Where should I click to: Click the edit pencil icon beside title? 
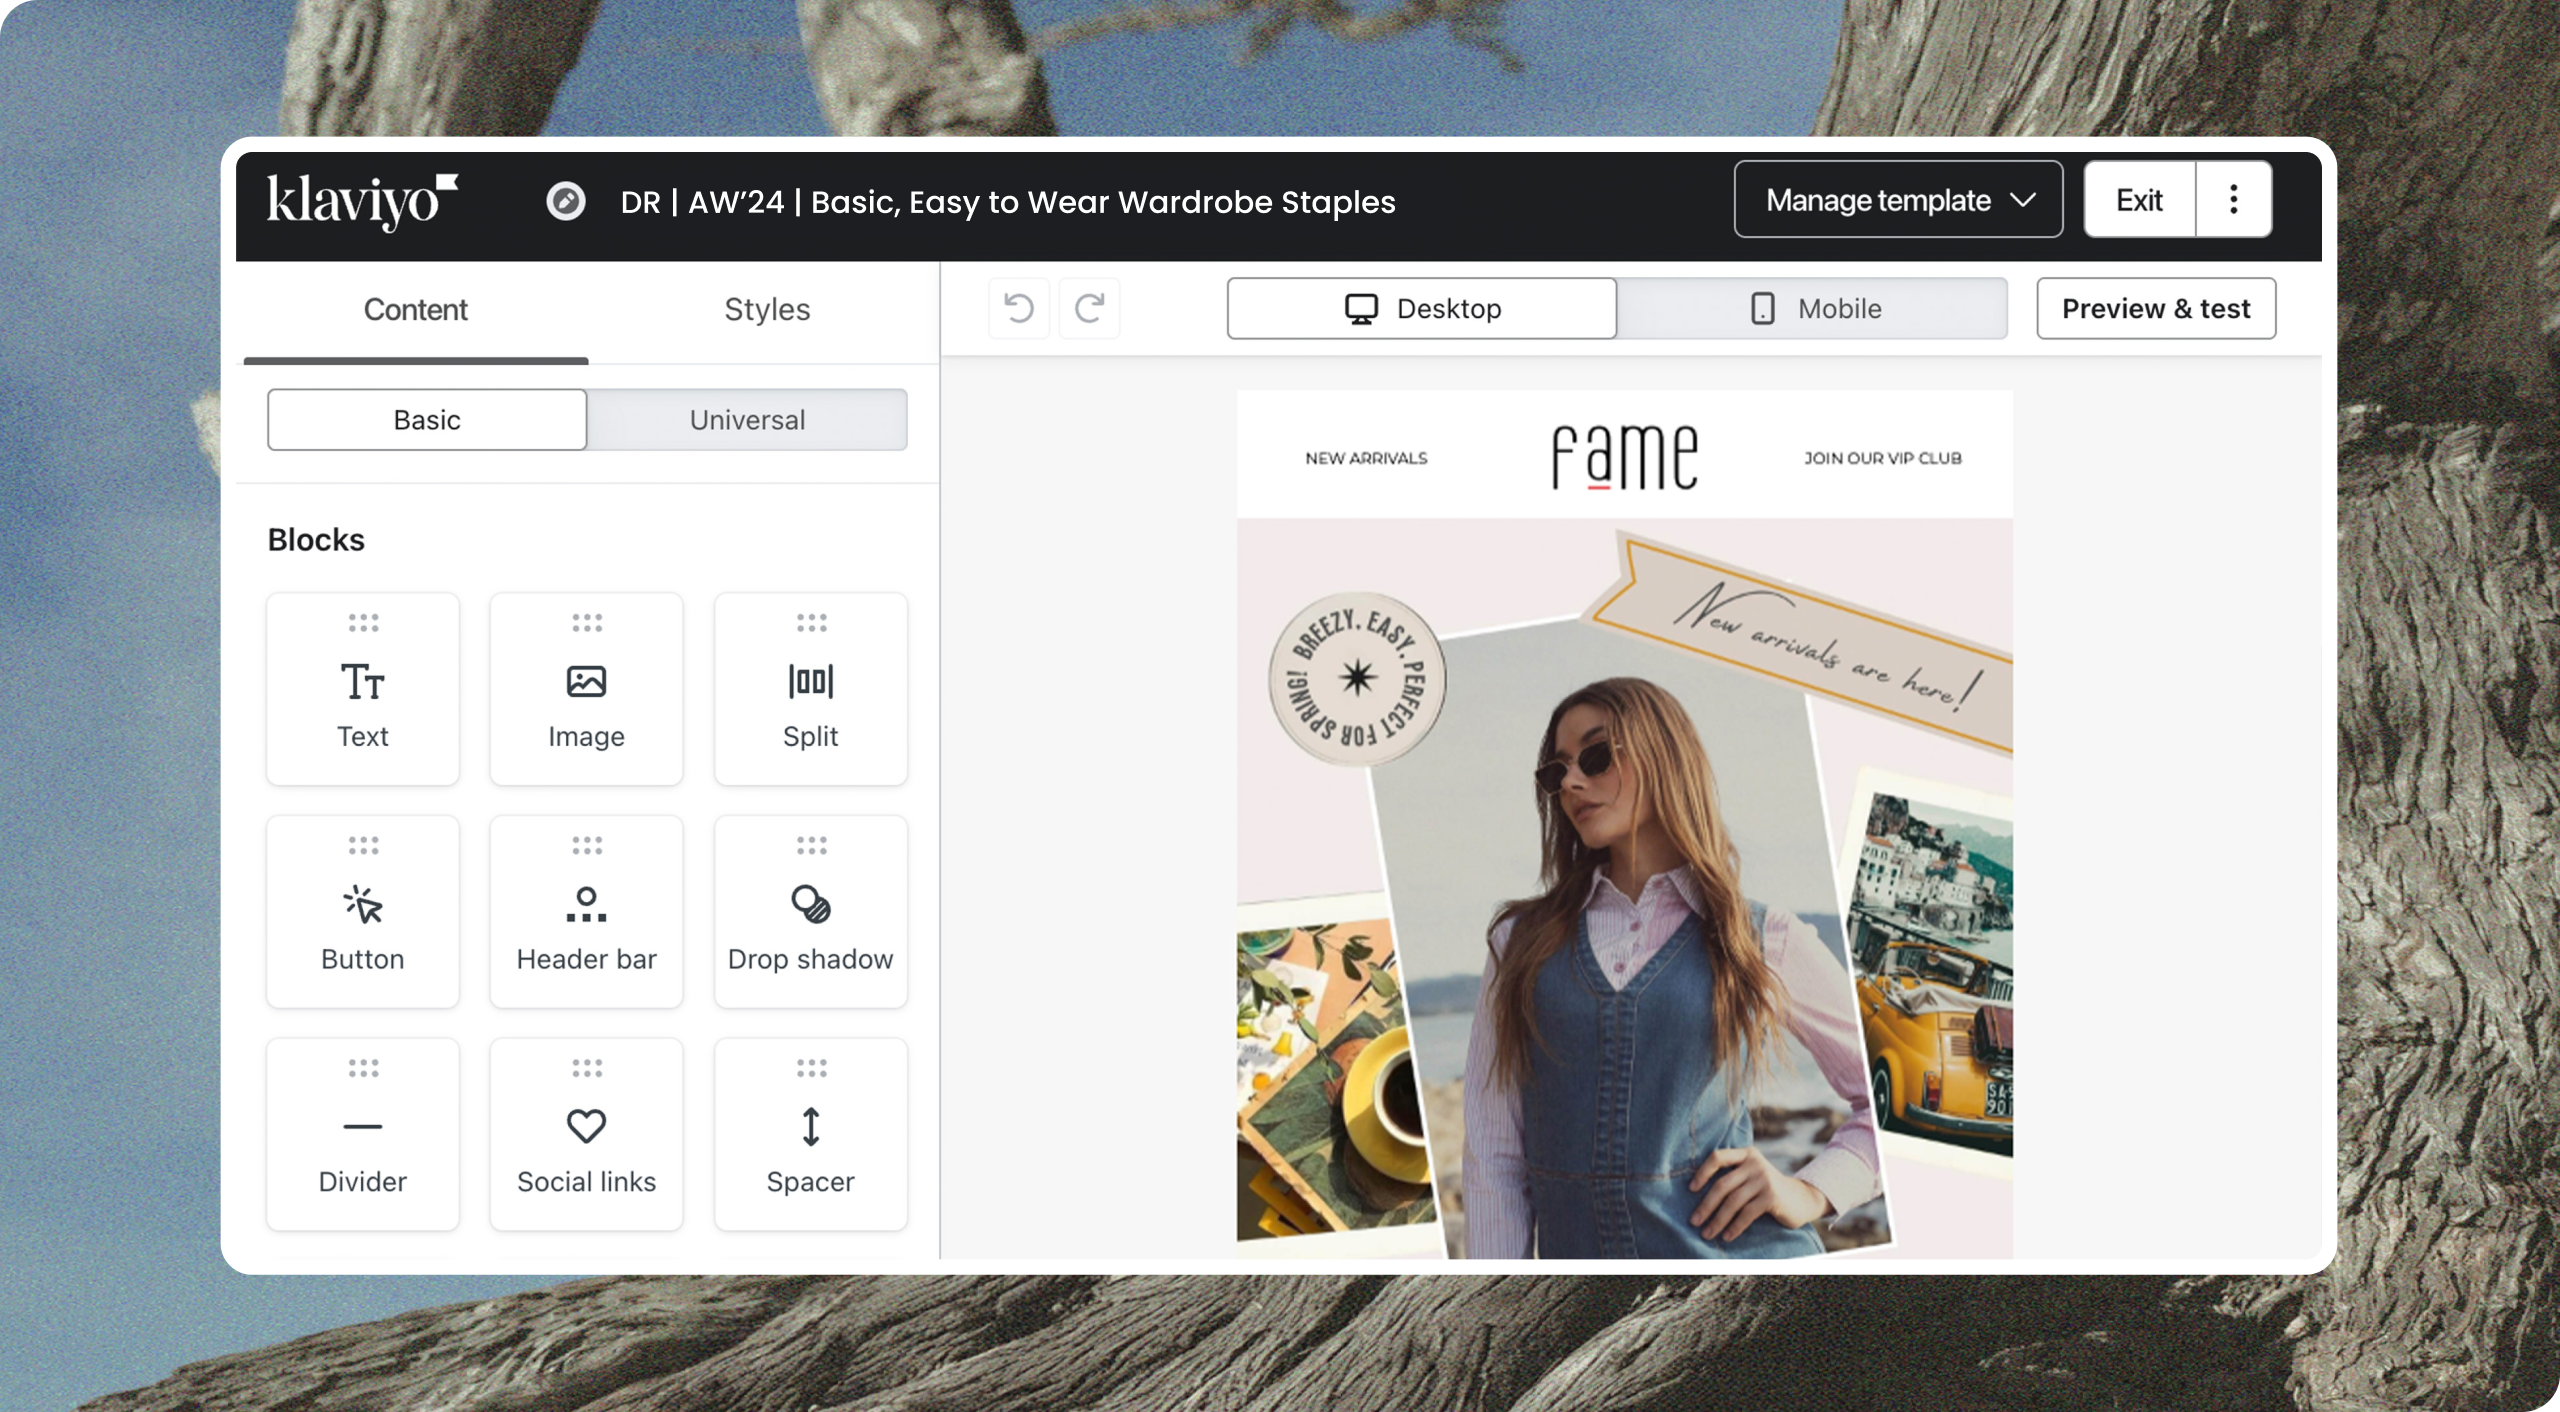pyautogui.click(x=566, y=201)
